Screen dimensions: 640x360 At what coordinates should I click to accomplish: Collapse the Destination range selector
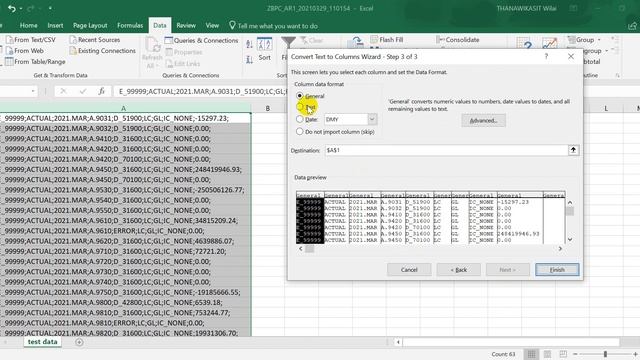point(573,150)
